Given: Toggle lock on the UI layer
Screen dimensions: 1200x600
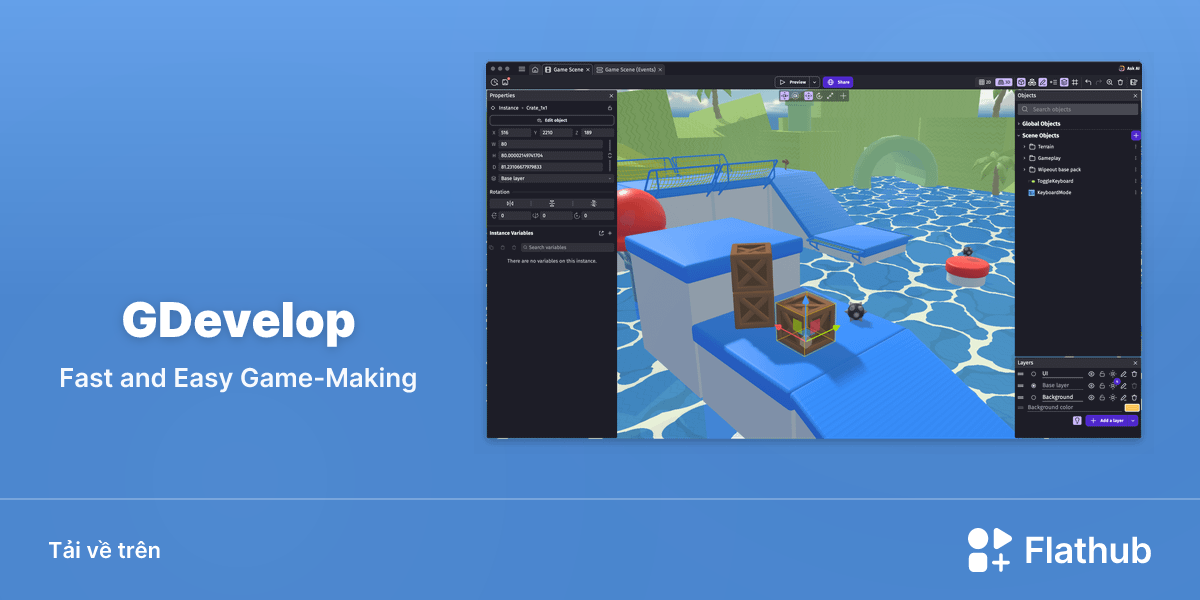Looking at the screenshot, I should click(x=1102, y=374).
